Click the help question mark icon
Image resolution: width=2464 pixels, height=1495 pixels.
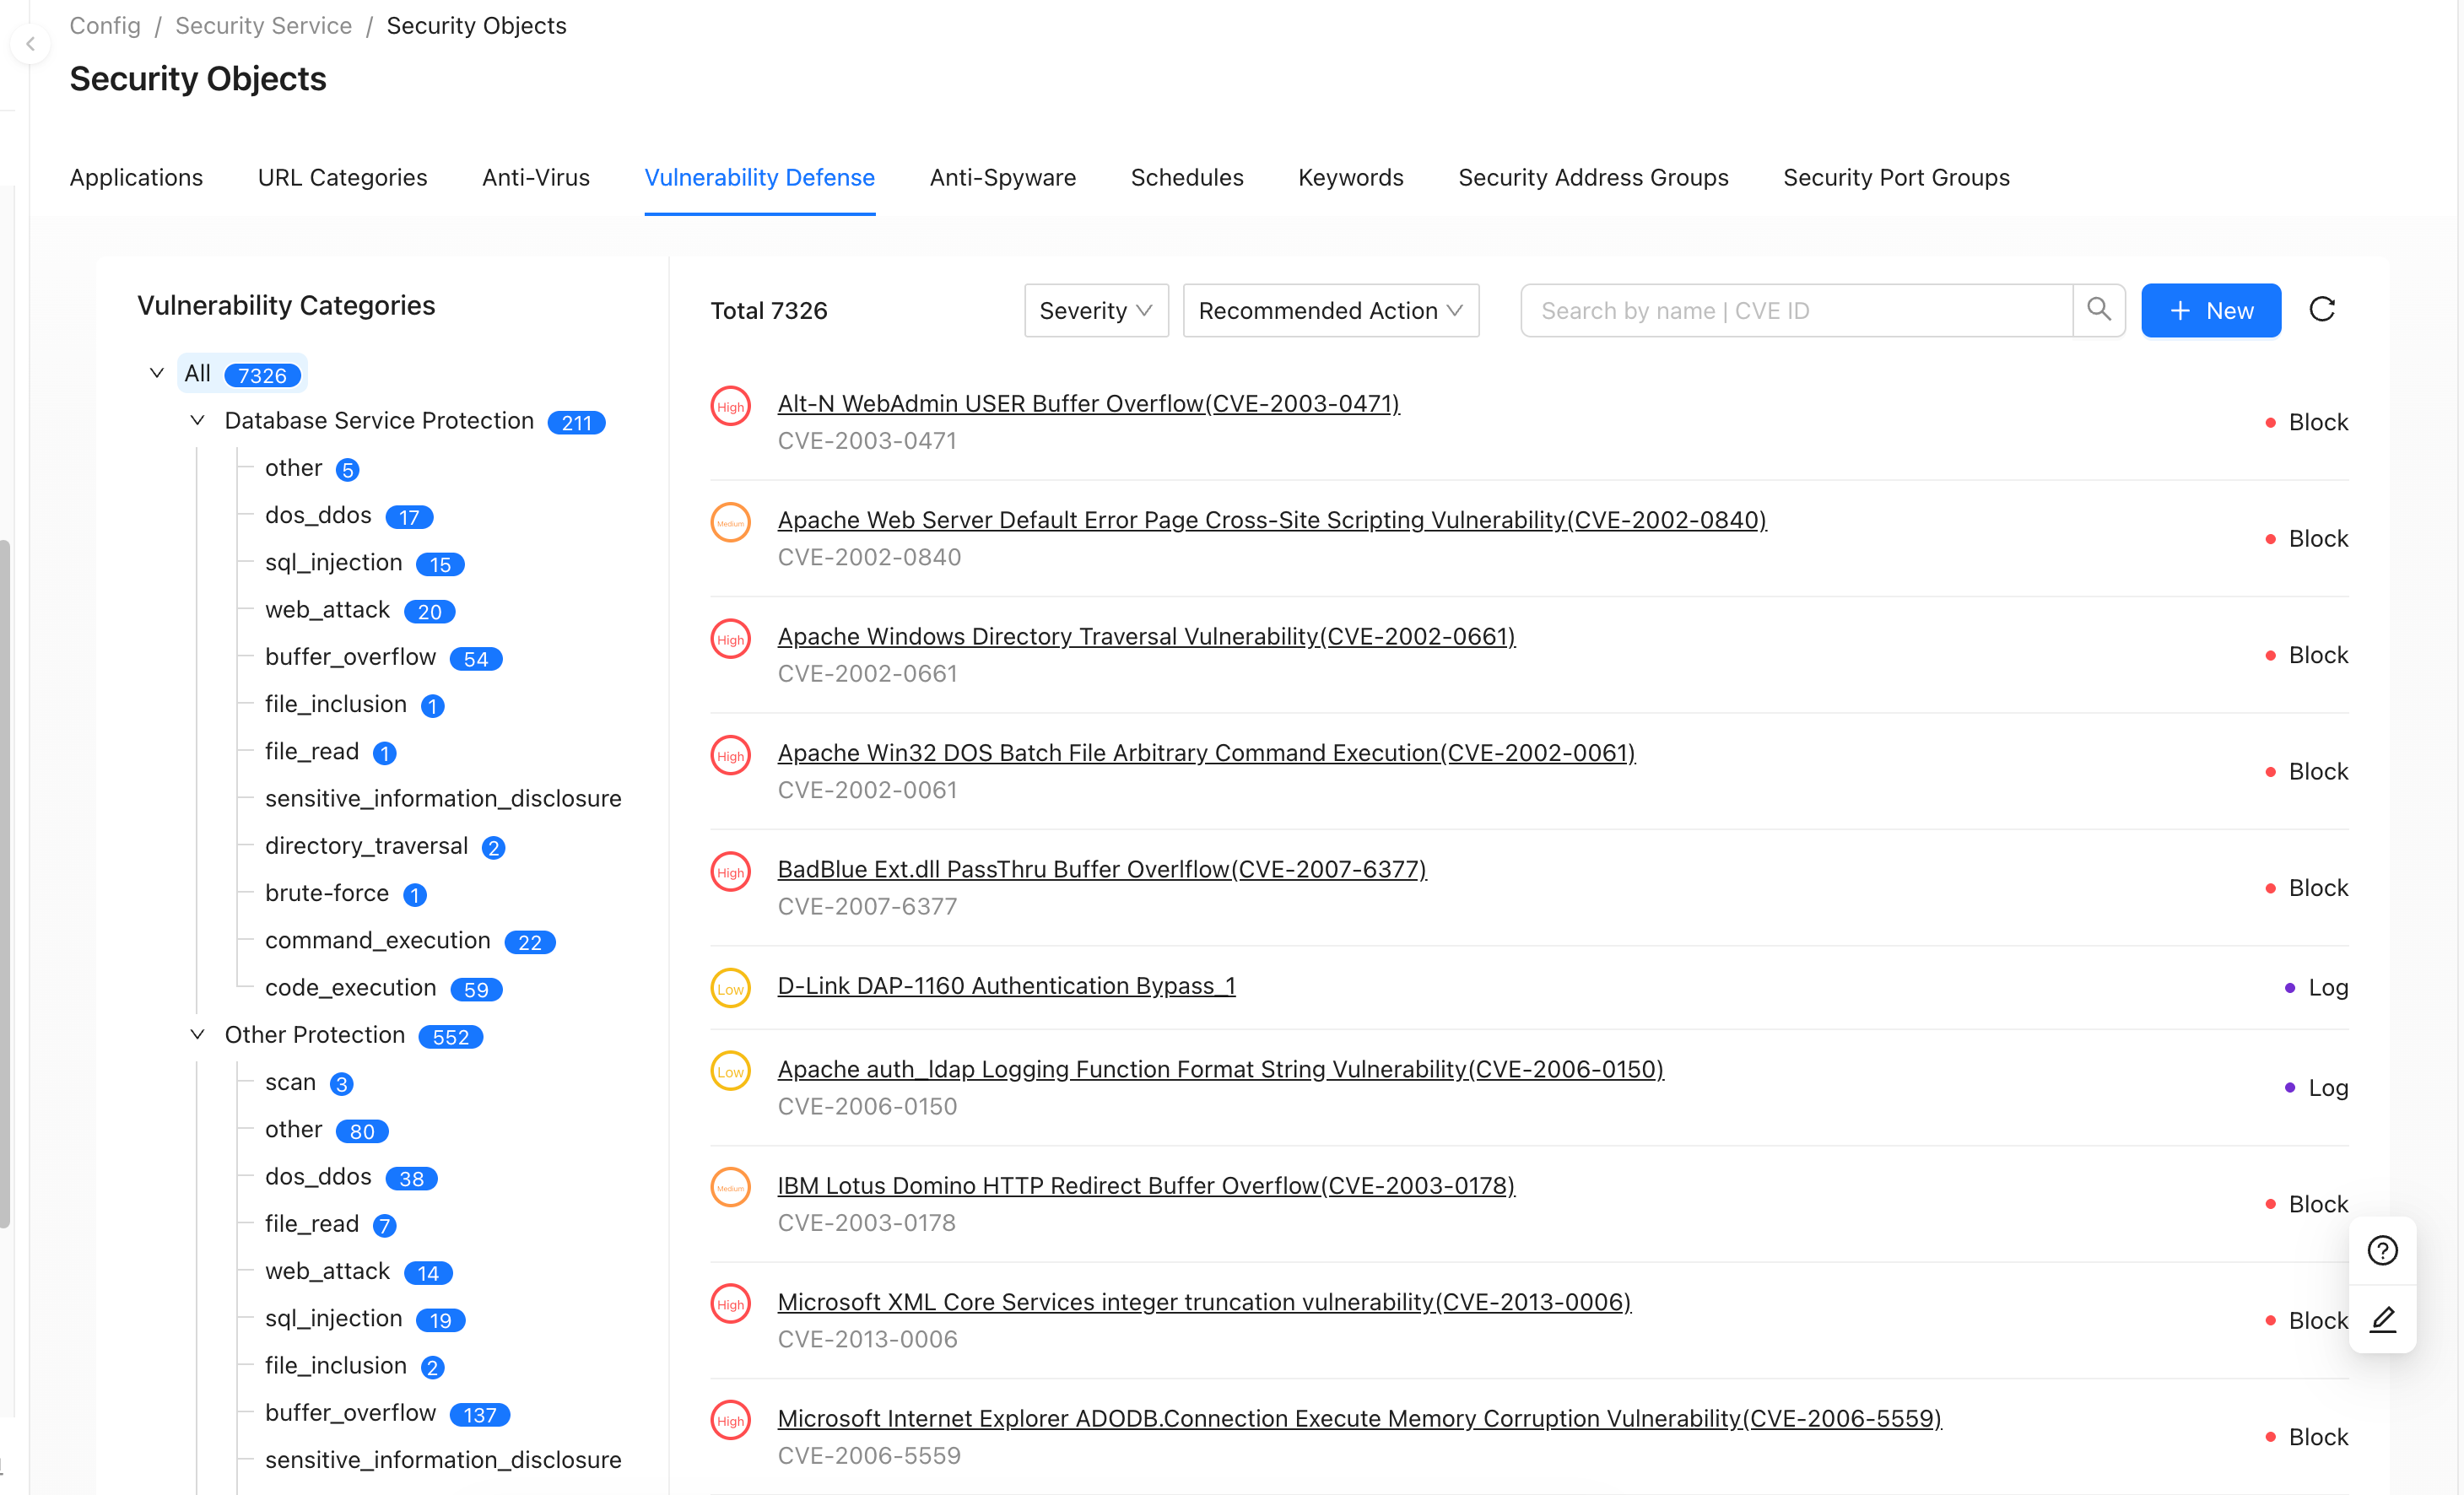(2382, 1250)
